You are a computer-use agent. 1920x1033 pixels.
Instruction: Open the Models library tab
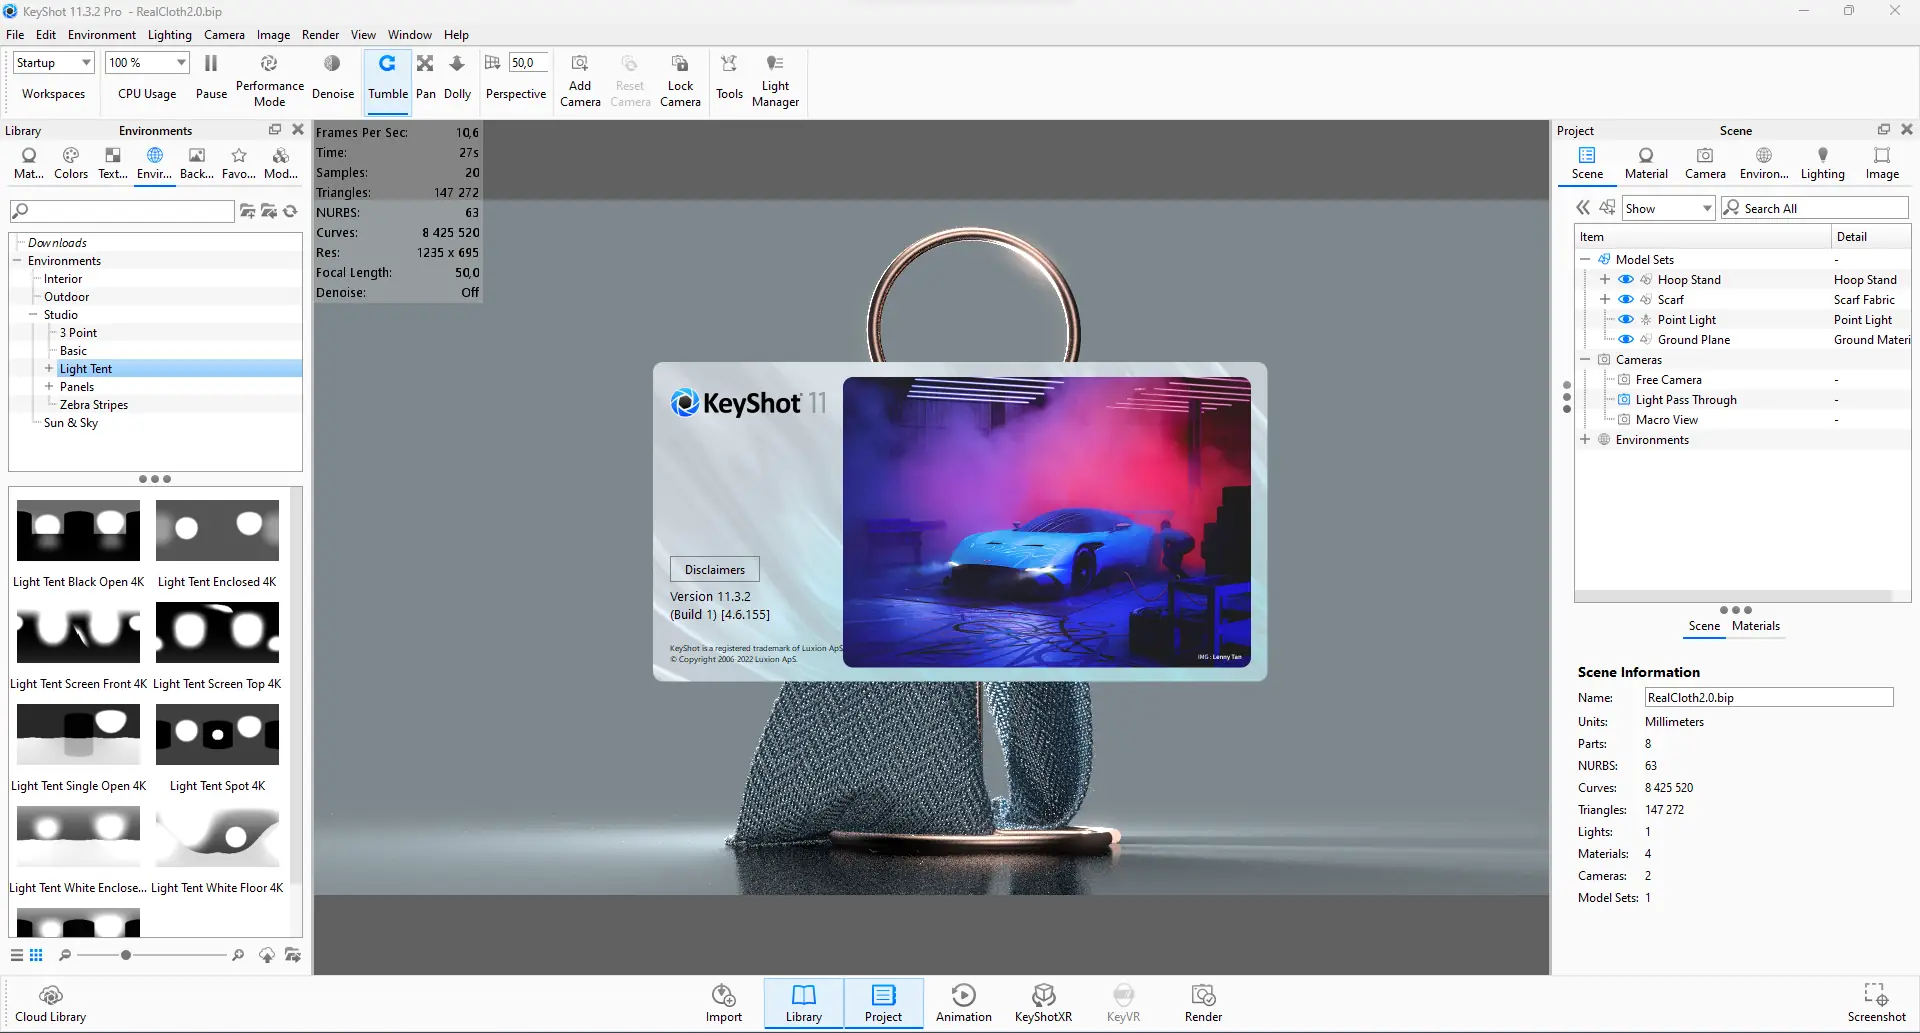[x=281, y=163]
